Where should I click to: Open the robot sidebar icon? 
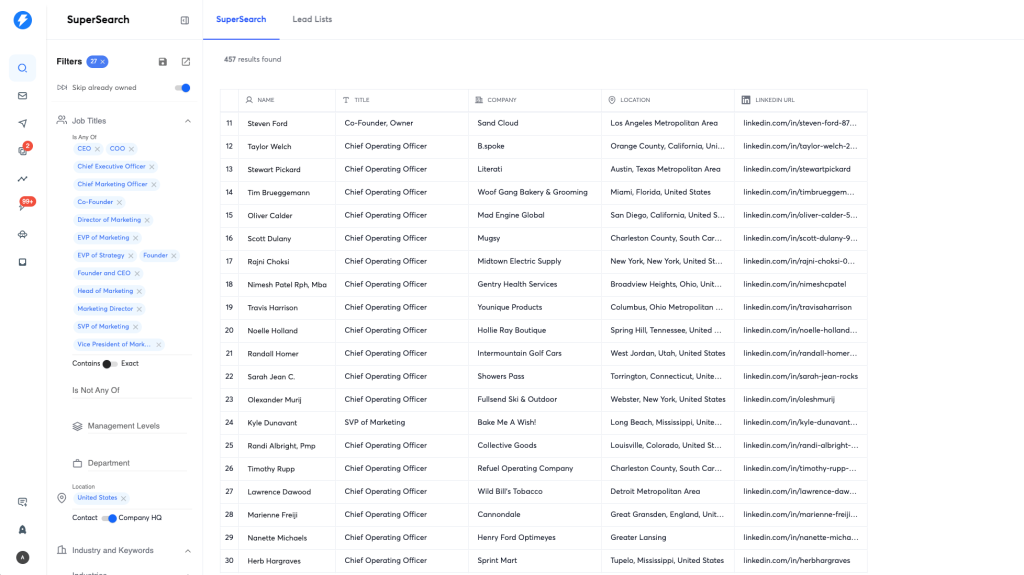(22, 234)
